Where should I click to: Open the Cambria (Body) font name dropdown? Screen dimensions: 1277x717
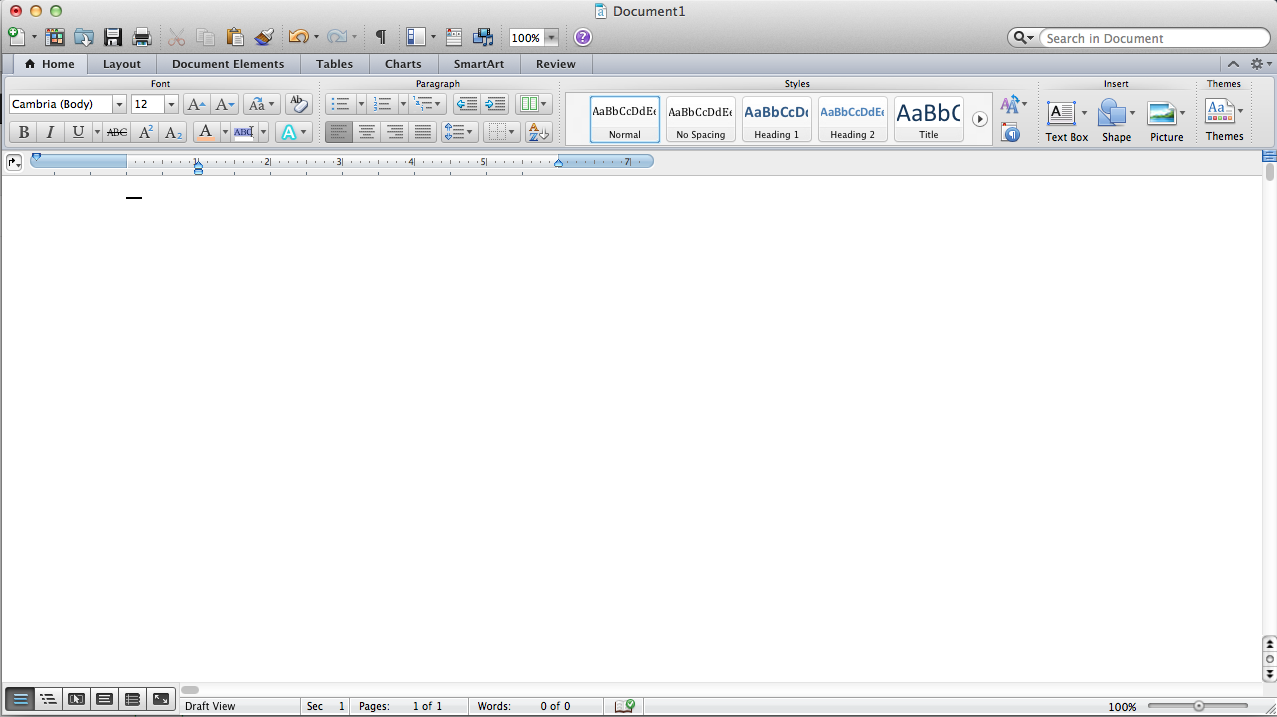point(119,104)
